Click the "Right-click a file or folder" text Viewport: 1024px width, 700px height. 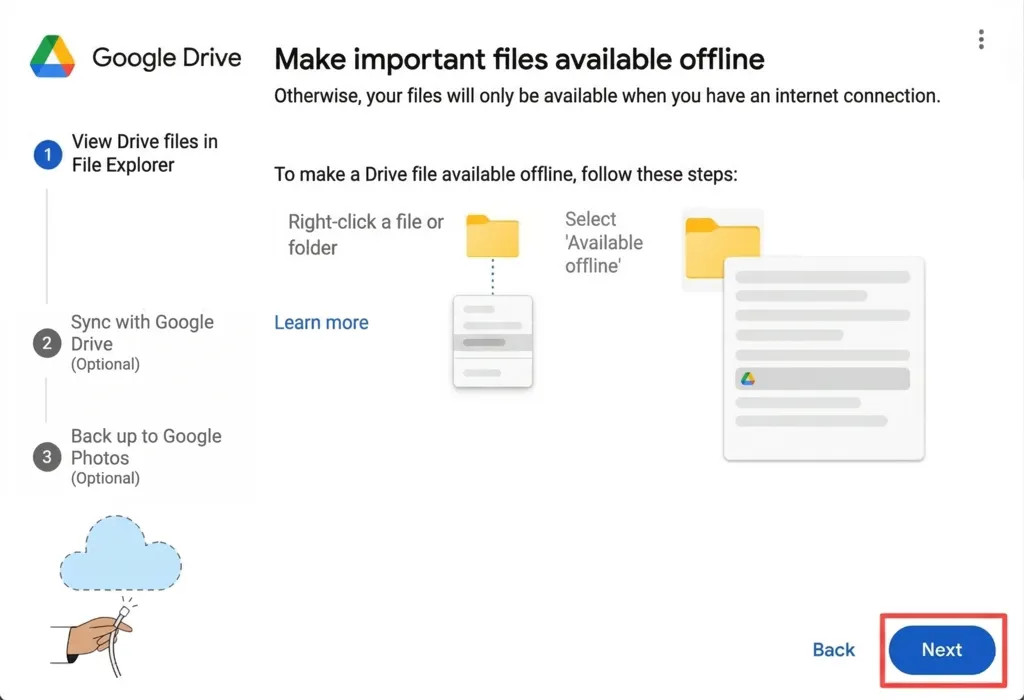point(365,235)
